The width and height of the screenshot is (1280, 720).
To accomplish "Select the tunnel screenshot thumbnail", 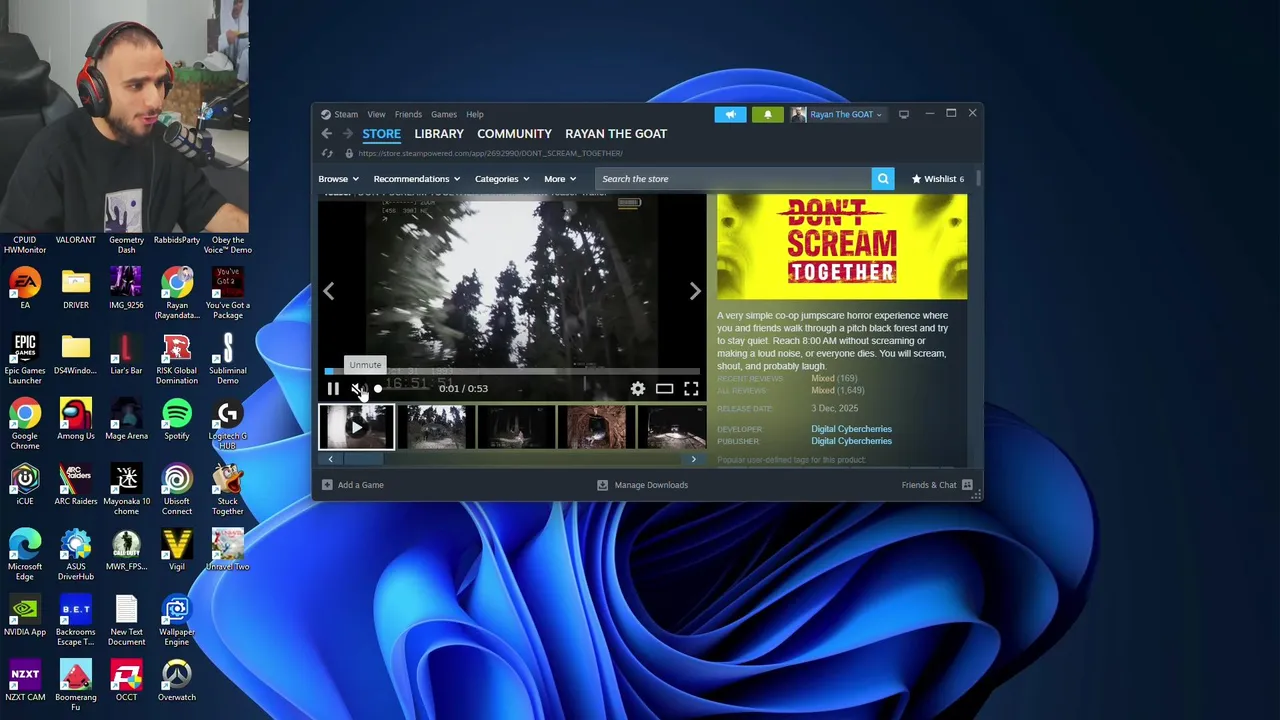I will pyautogui.click(x=596, y=427).
